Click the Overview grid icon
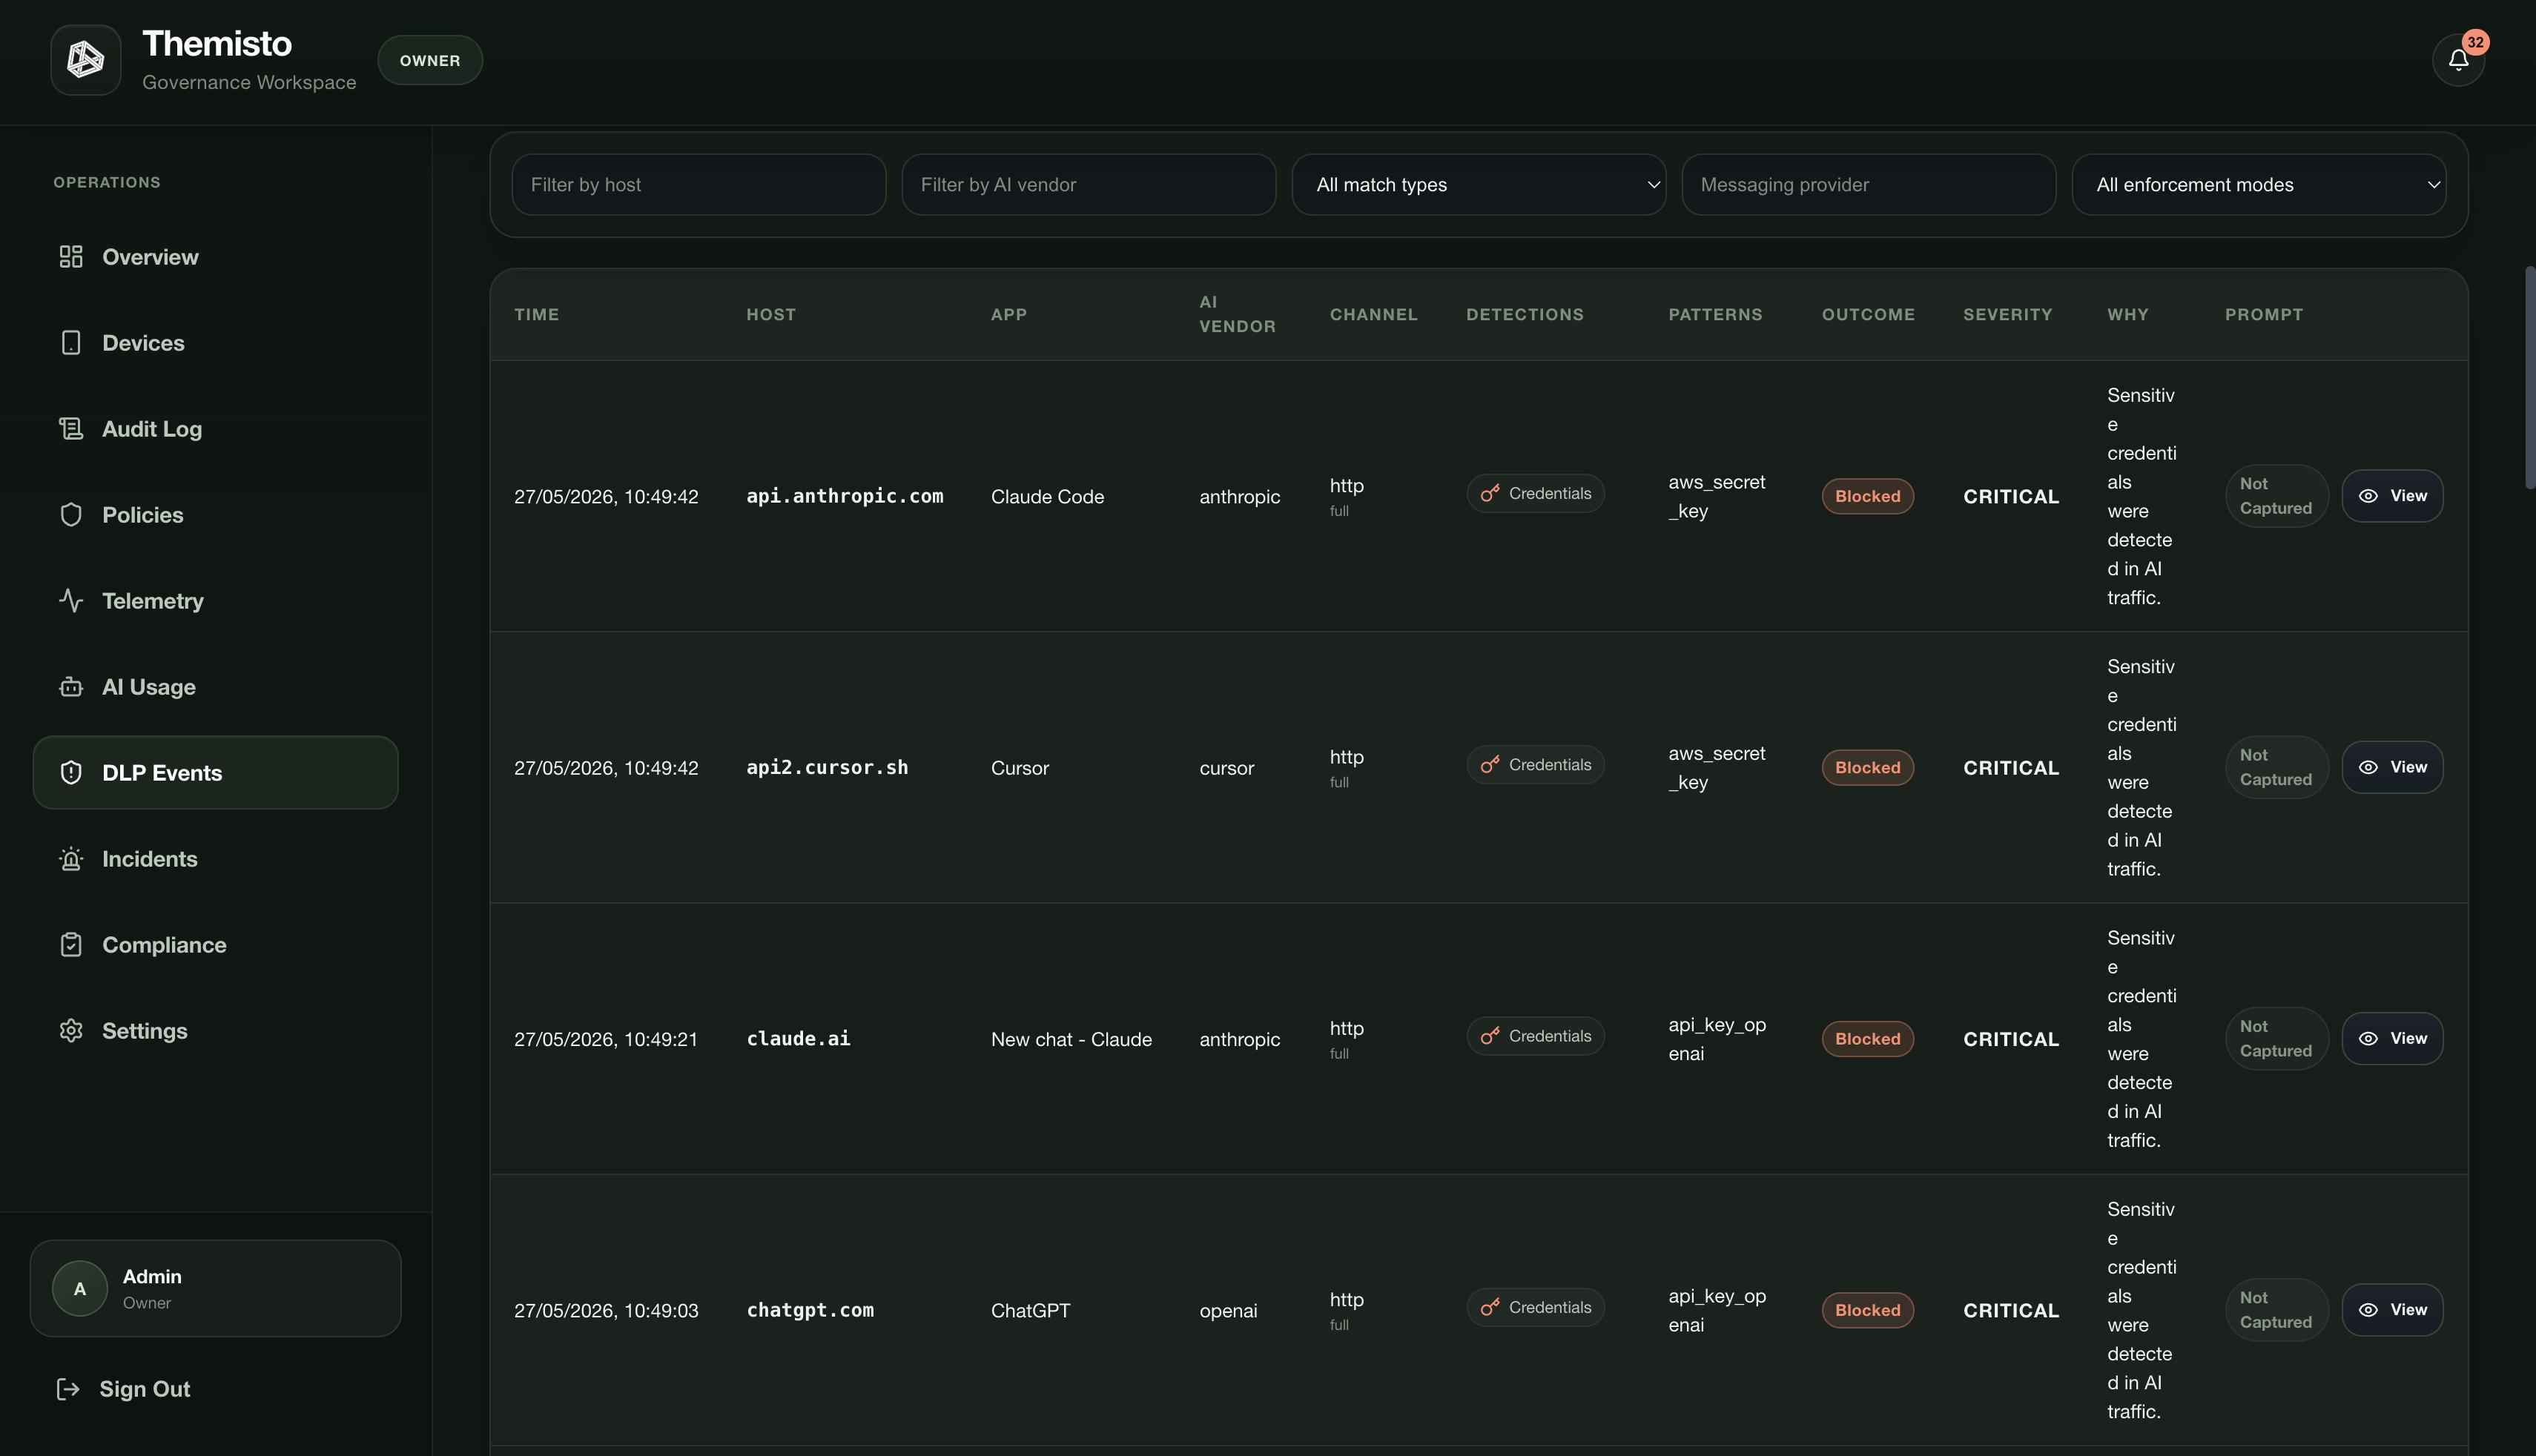This screenshot has width=2536, height=1456. pos(71,257)
